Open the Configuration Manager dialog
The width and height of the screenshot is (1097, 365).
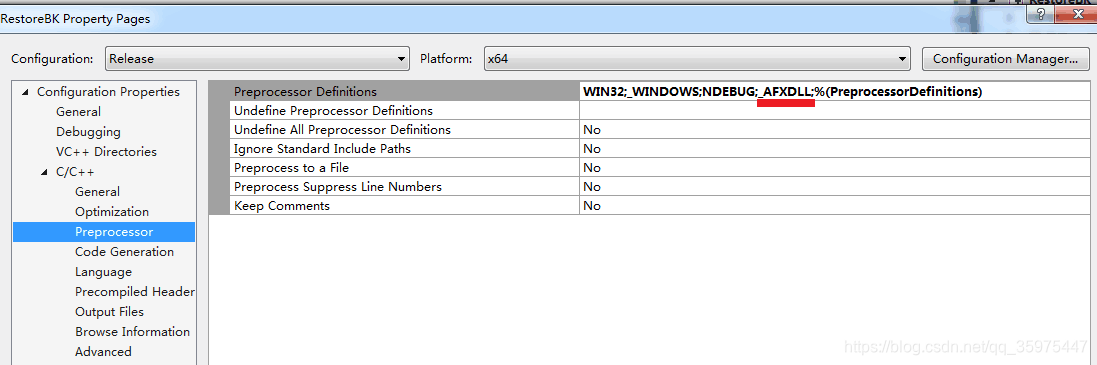[1005, 59]
